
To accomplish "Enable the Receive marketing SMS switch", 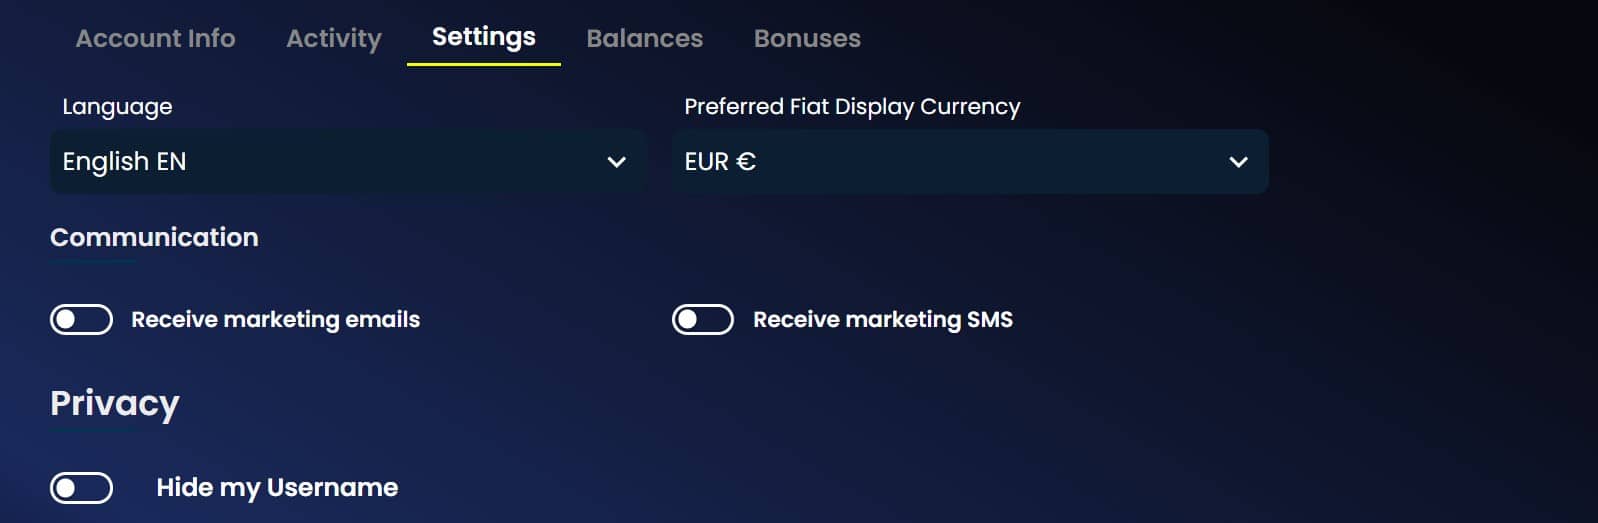I will 703,319.
